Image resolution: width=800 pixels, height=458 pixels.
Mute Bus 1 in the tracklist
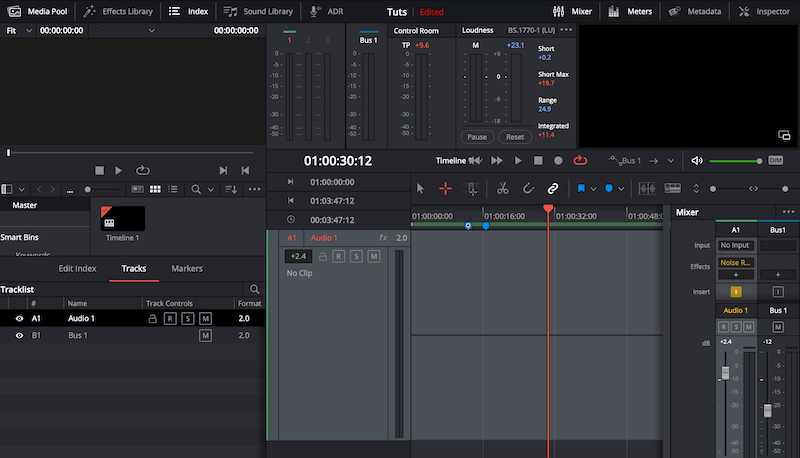[x=205, y=336]
